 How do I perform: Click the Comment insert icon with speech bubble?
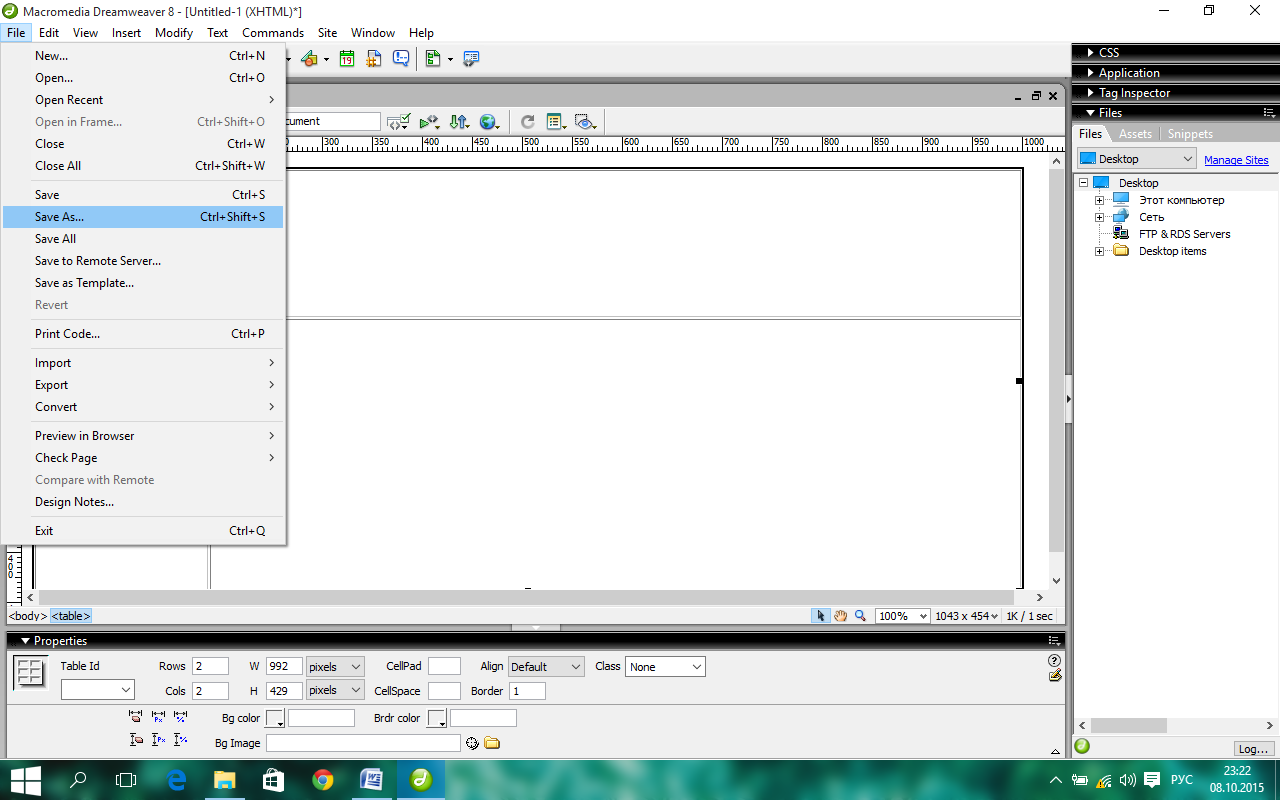401,59
